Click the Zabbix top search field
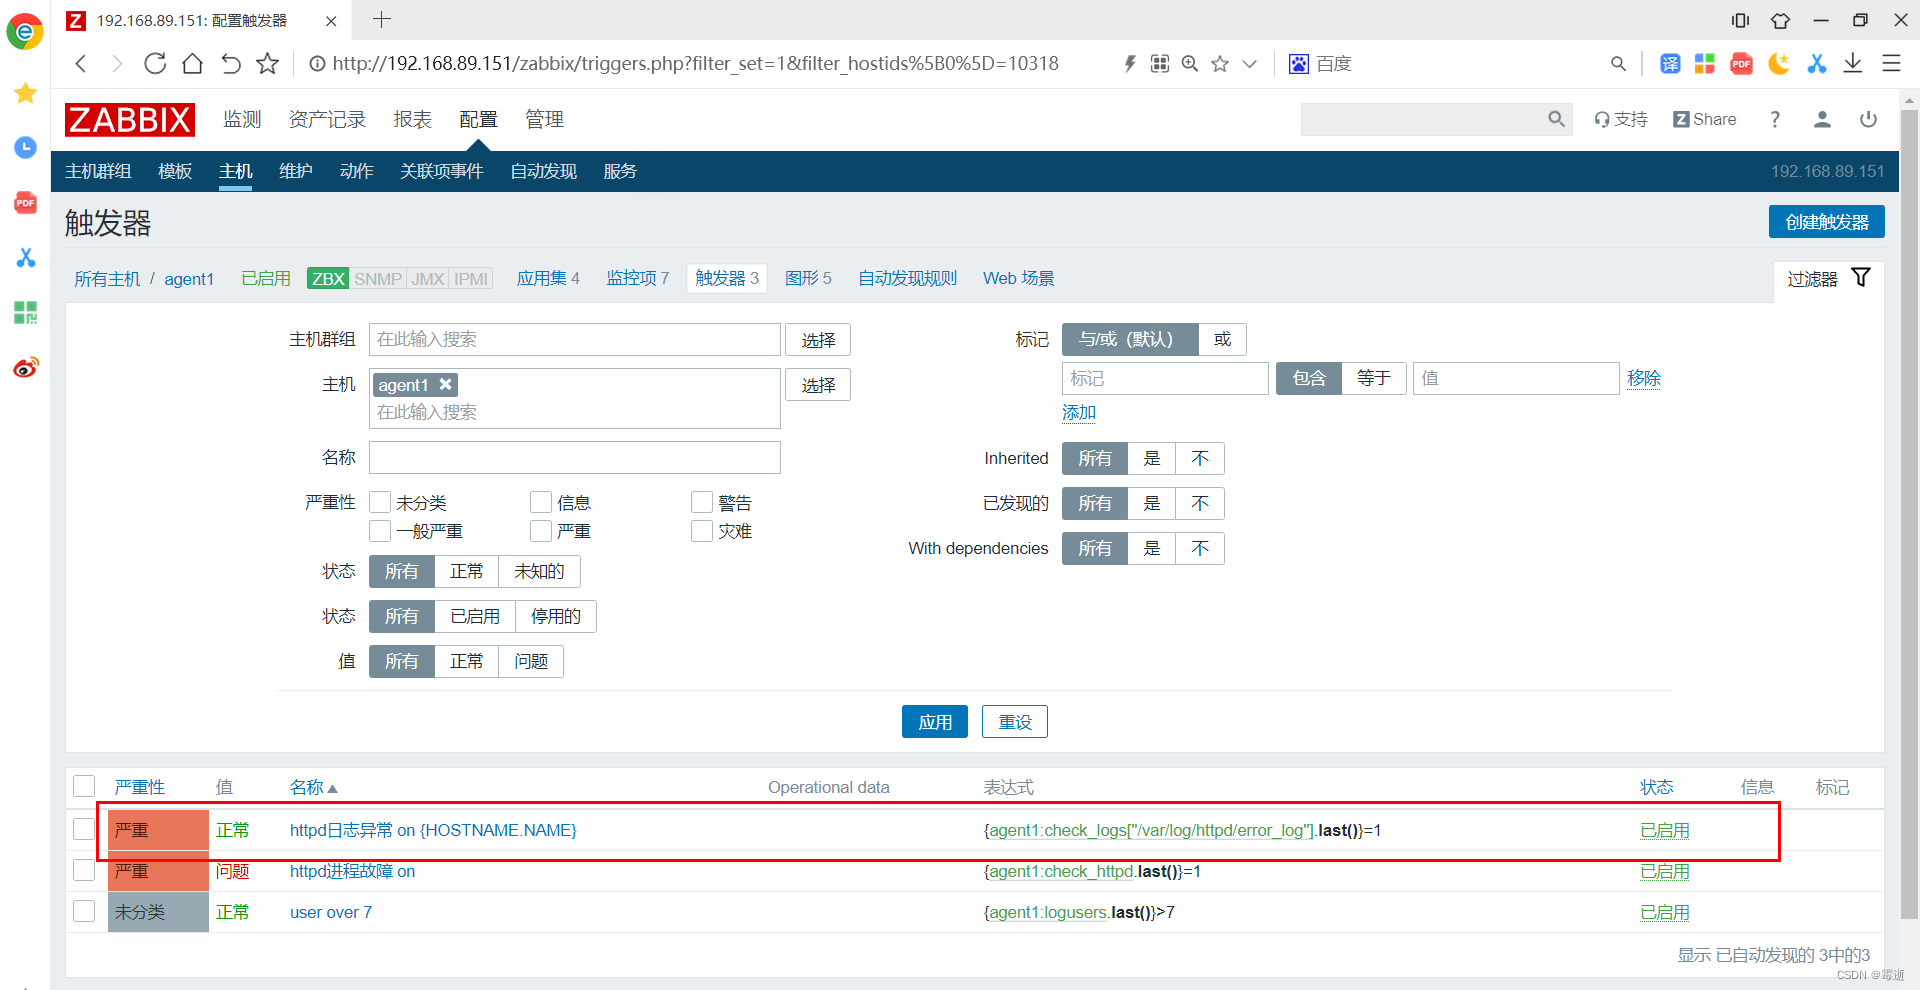 point(1423,119)
